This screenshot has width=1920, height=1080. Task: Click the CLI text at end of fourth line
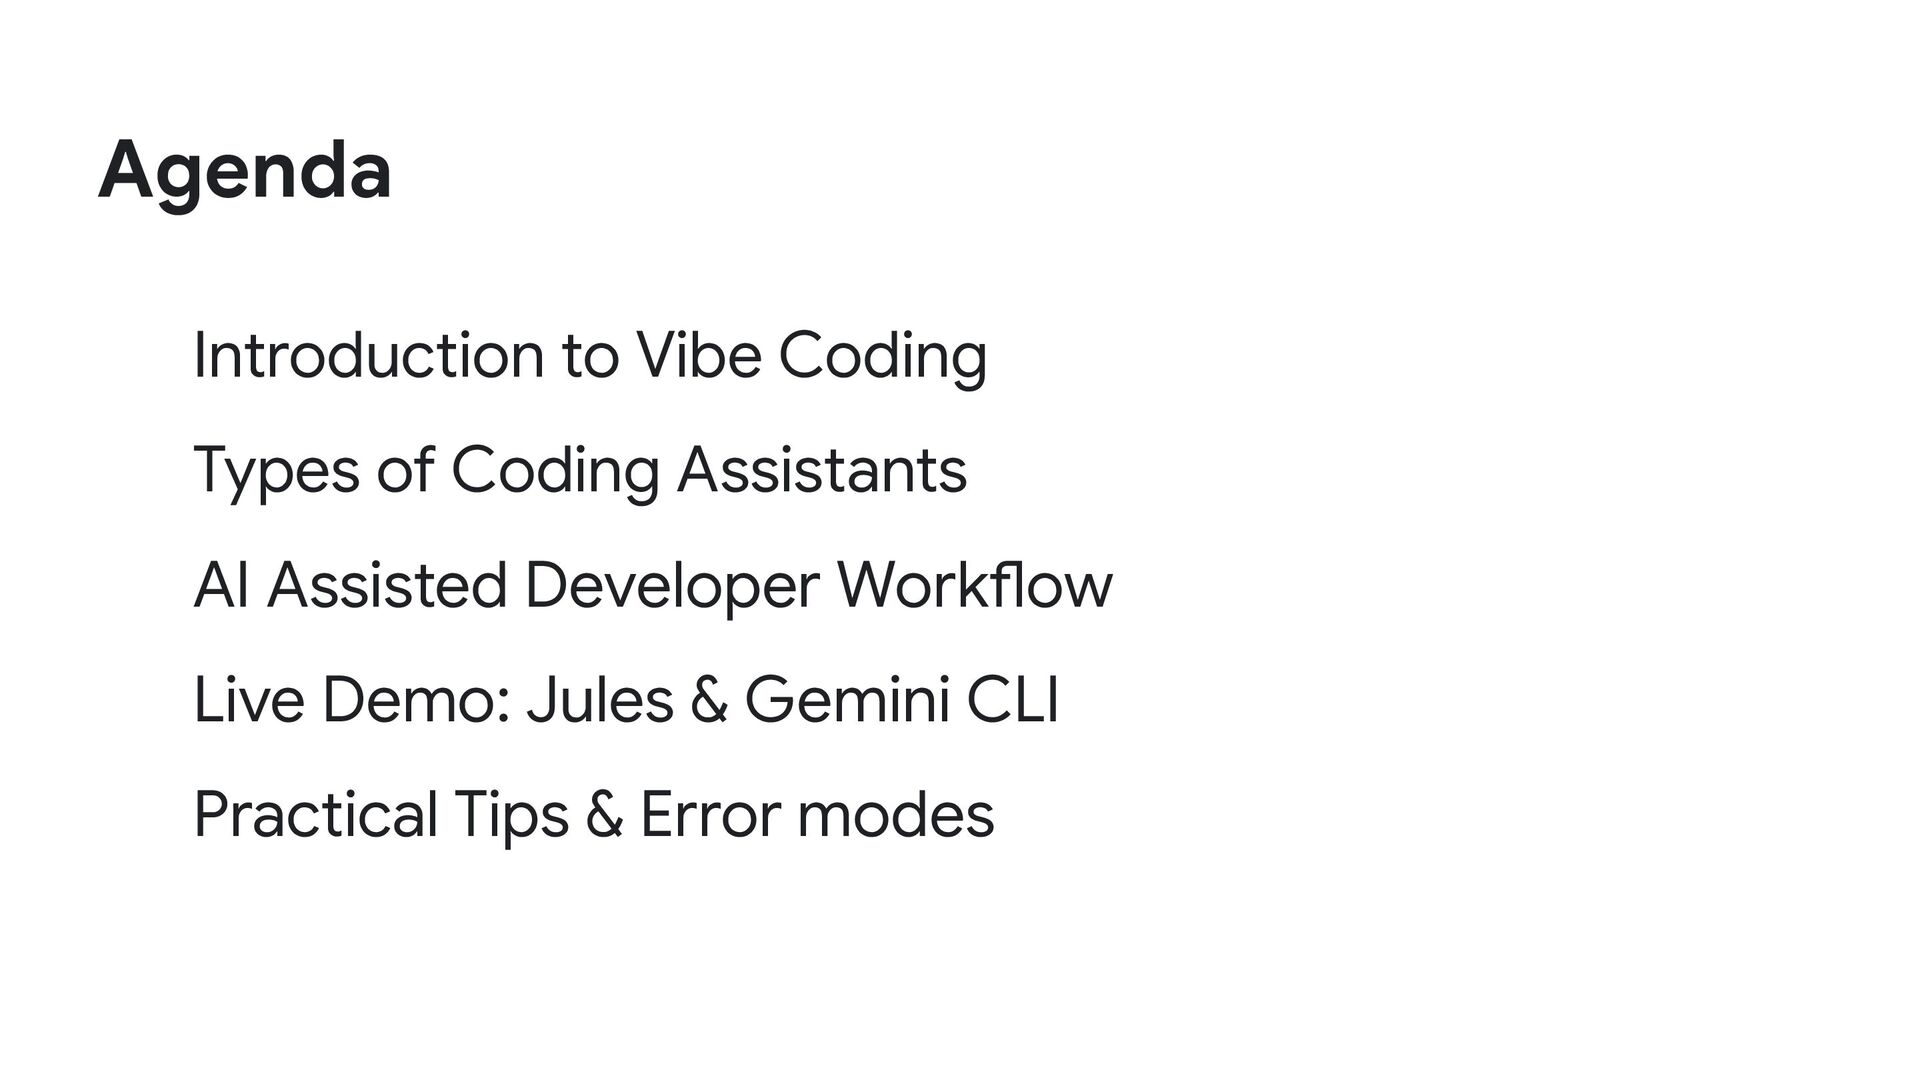(1013, 700)
